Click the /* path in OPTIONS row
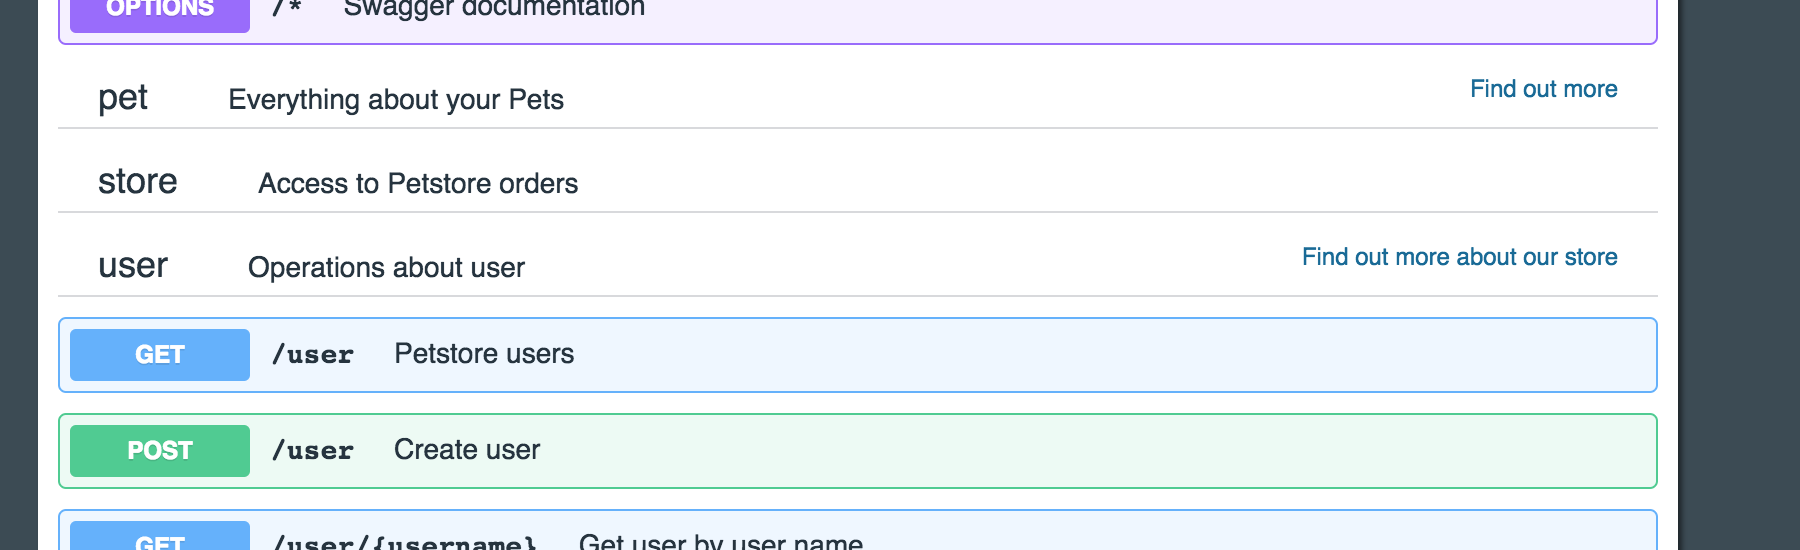 (287, 10)
